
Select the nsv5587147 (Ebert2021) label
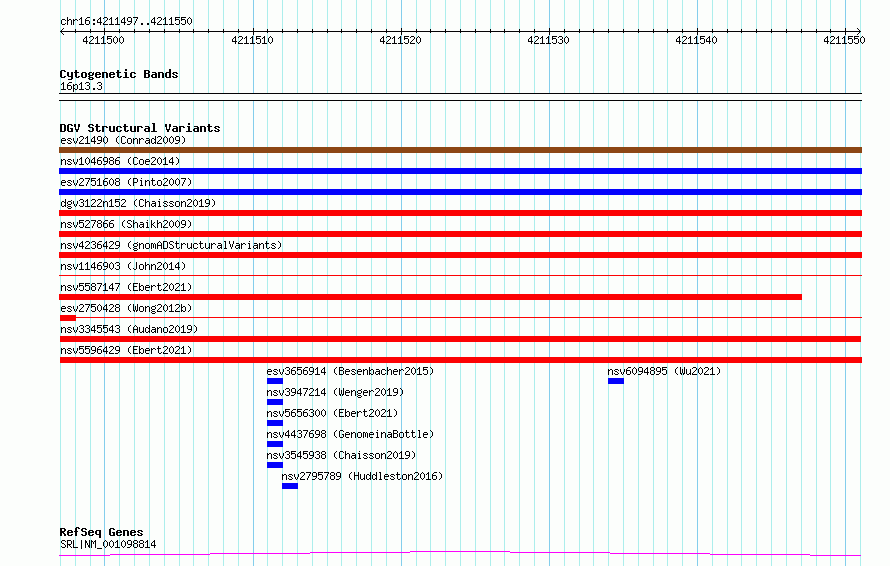(126, 287)
